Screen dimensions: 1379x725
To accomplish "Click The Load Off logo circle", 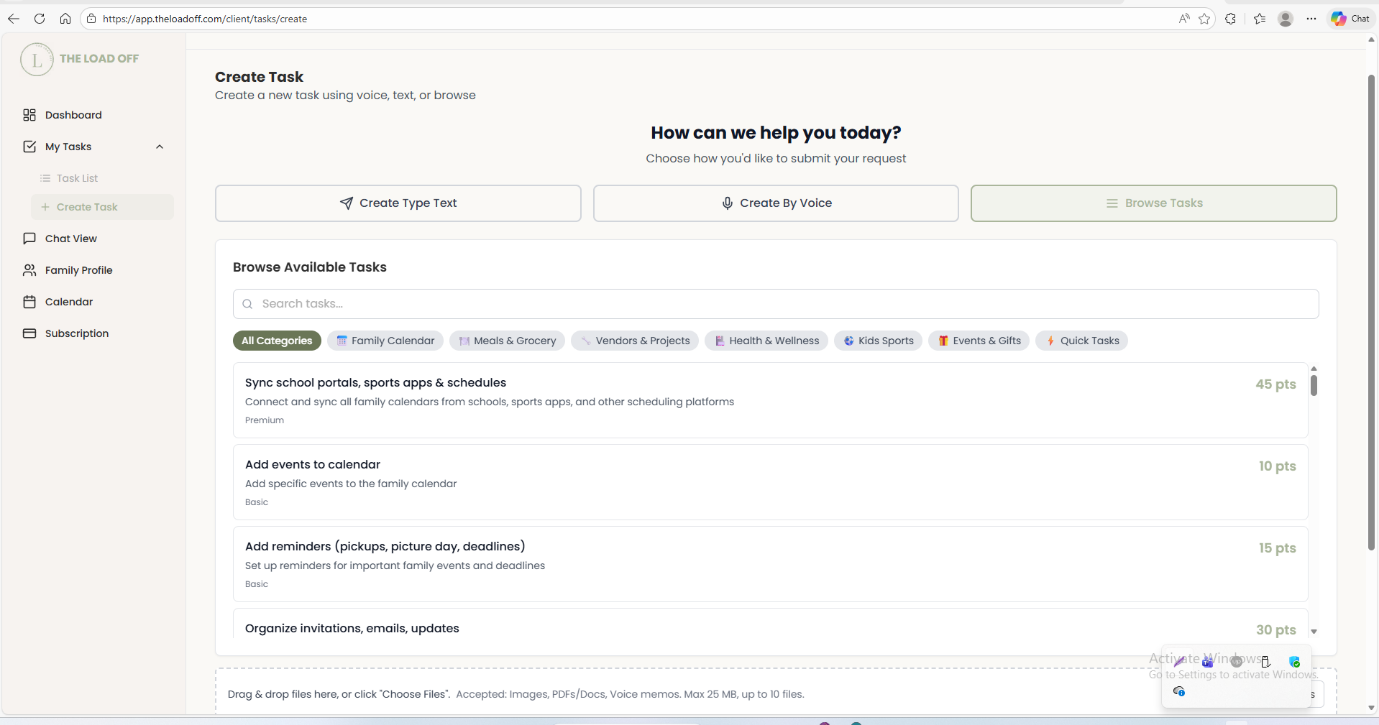I will click(37, 59).
